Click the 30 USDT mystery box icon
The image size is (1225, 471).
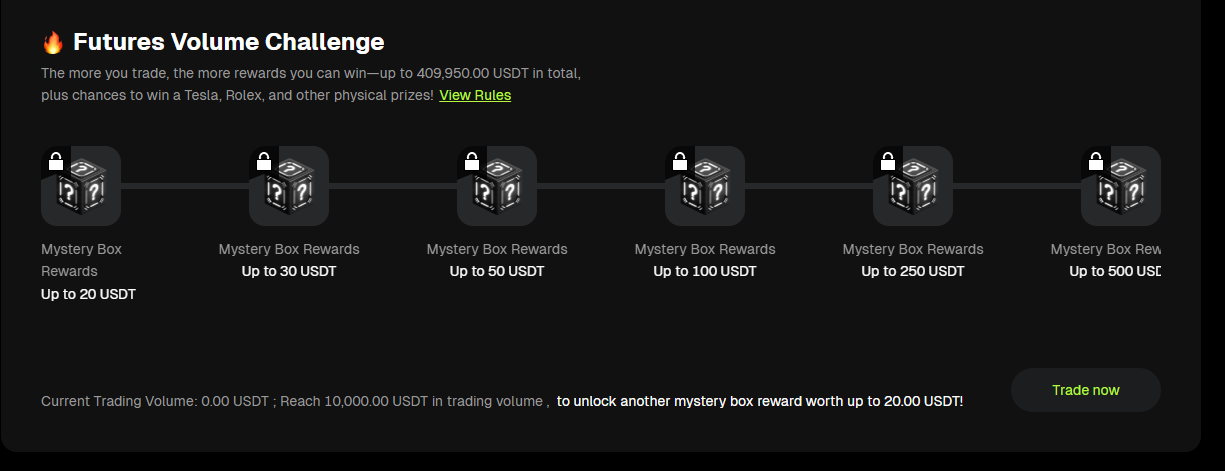click(x=289, y=187)
